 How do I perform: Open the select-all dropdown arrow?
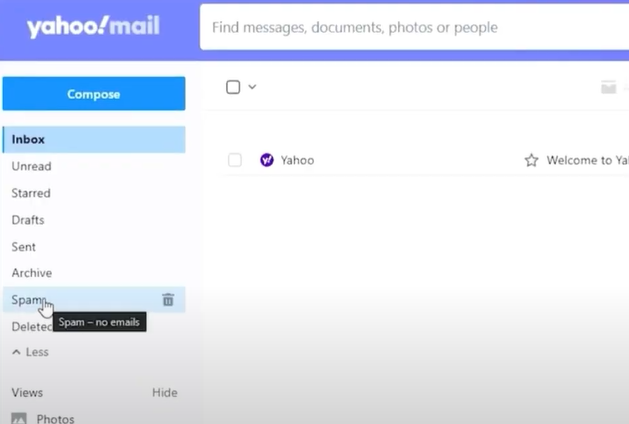252,87
